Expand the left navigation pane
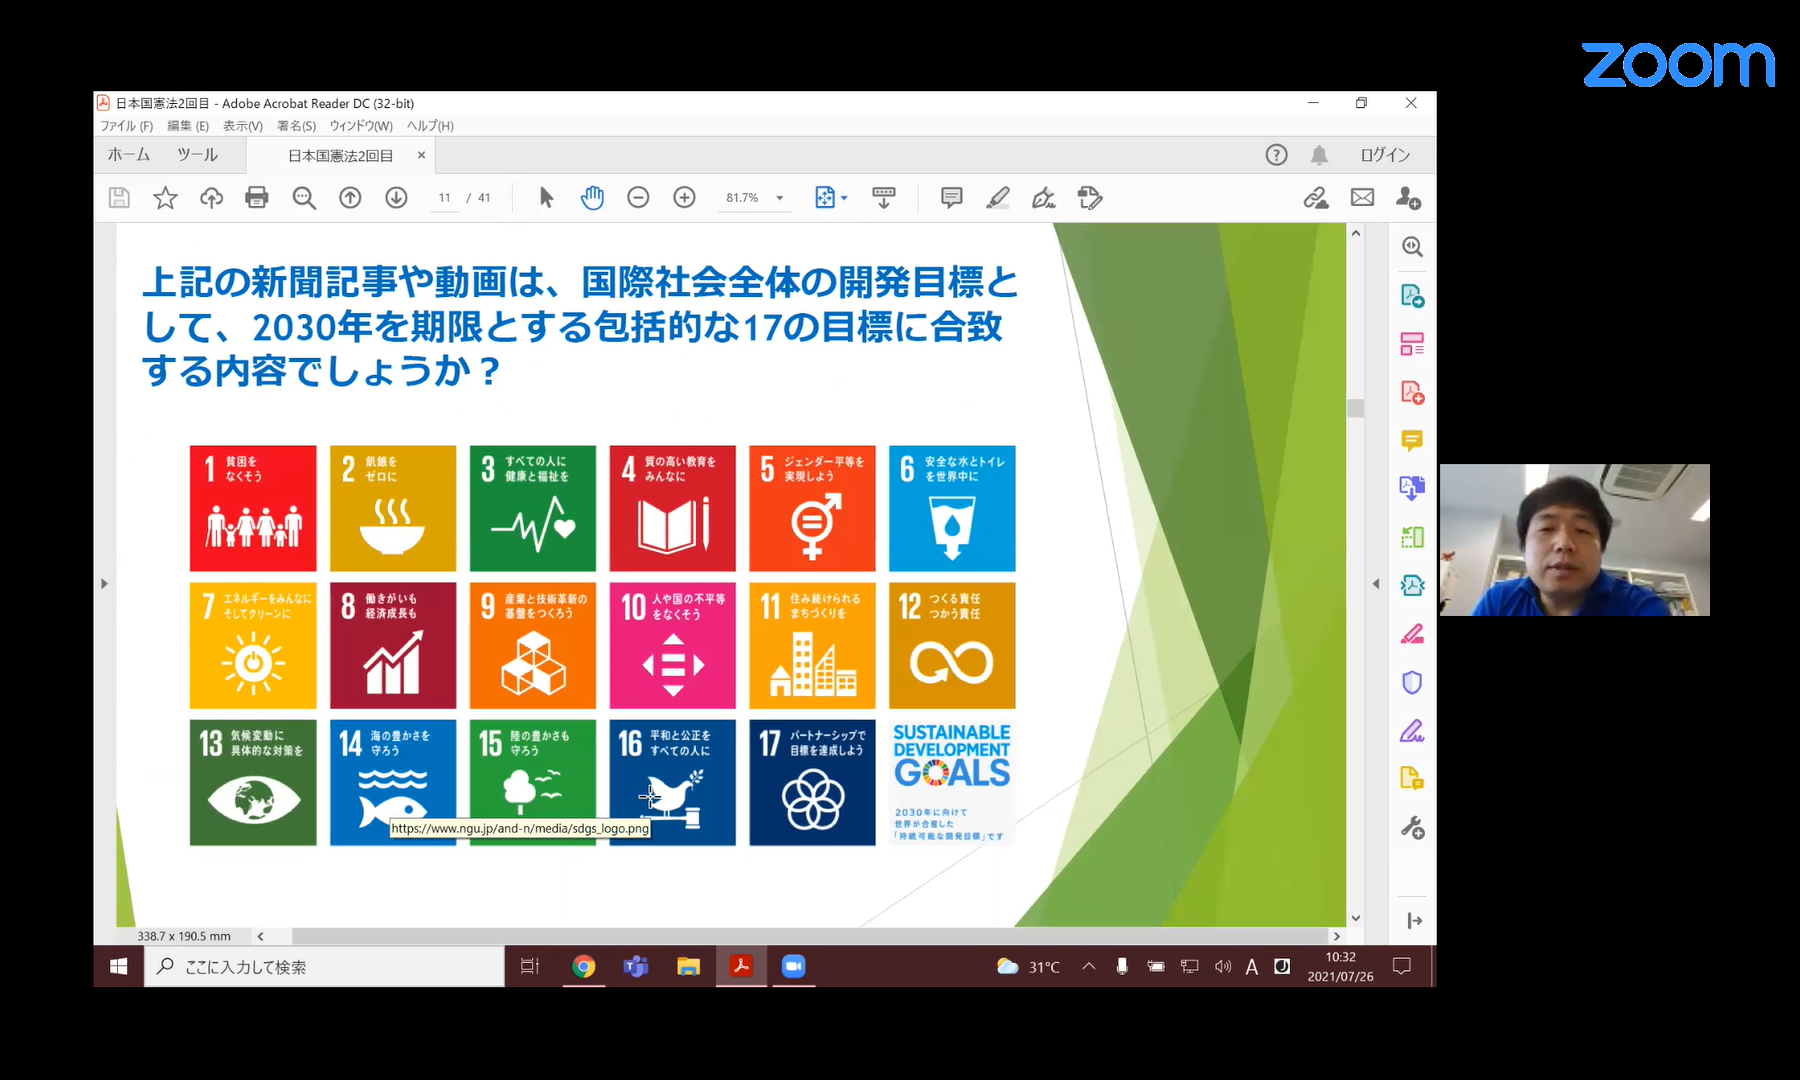Viewport: 1800px width, 1080px height. pos(104,583)
